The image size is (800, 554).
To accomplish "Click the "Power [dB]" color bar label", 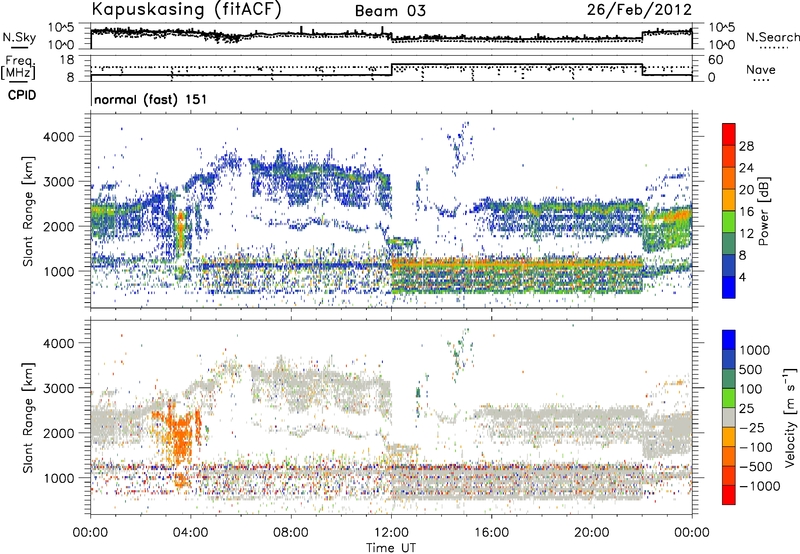I will [x=764, y=211].
